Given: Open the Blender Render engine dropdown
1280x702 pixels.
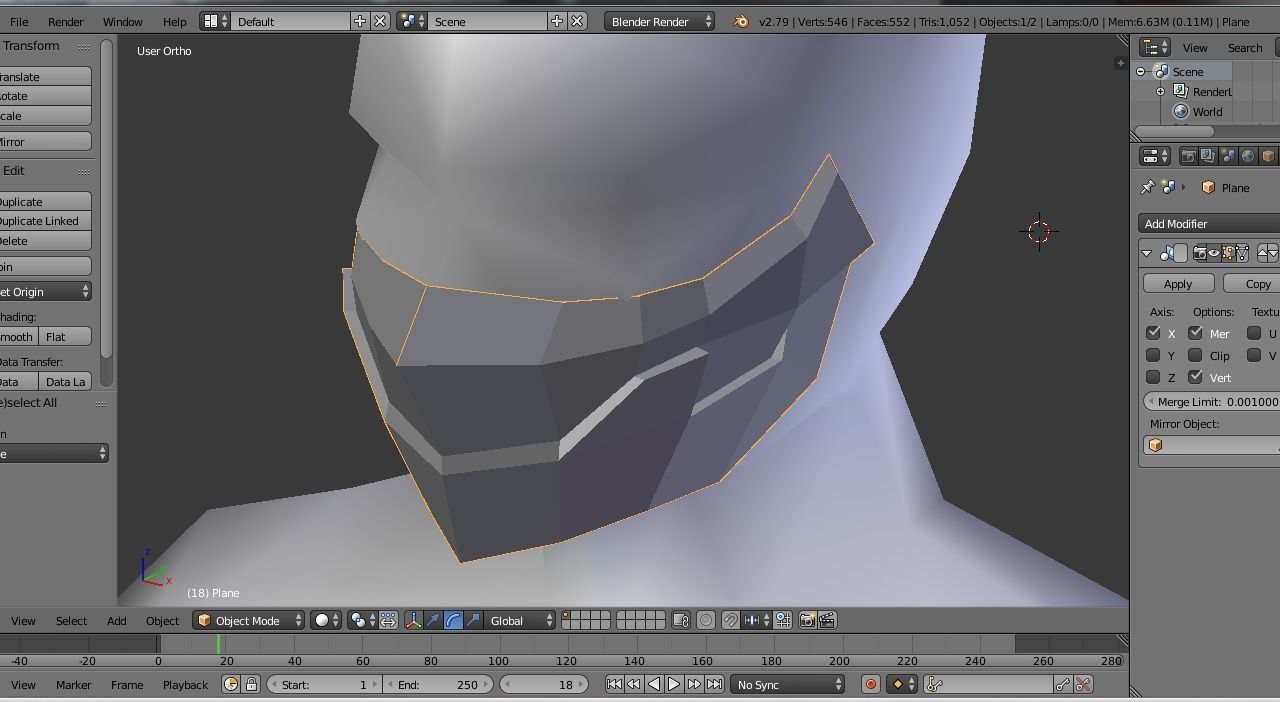Looking at the screenshot, I should point(659,21).
